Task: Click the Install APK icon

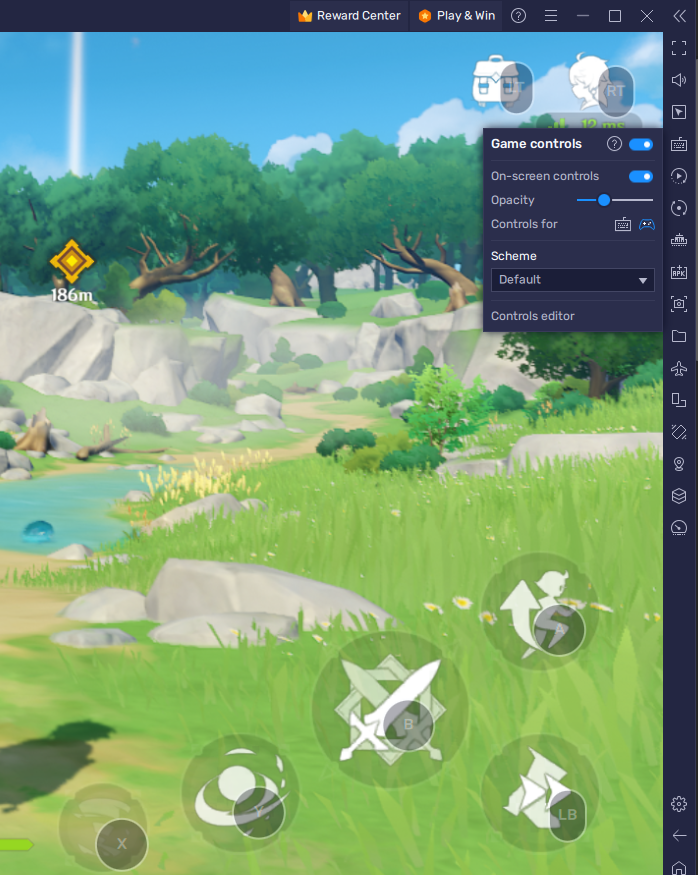Action: click(x=679, y=272)
